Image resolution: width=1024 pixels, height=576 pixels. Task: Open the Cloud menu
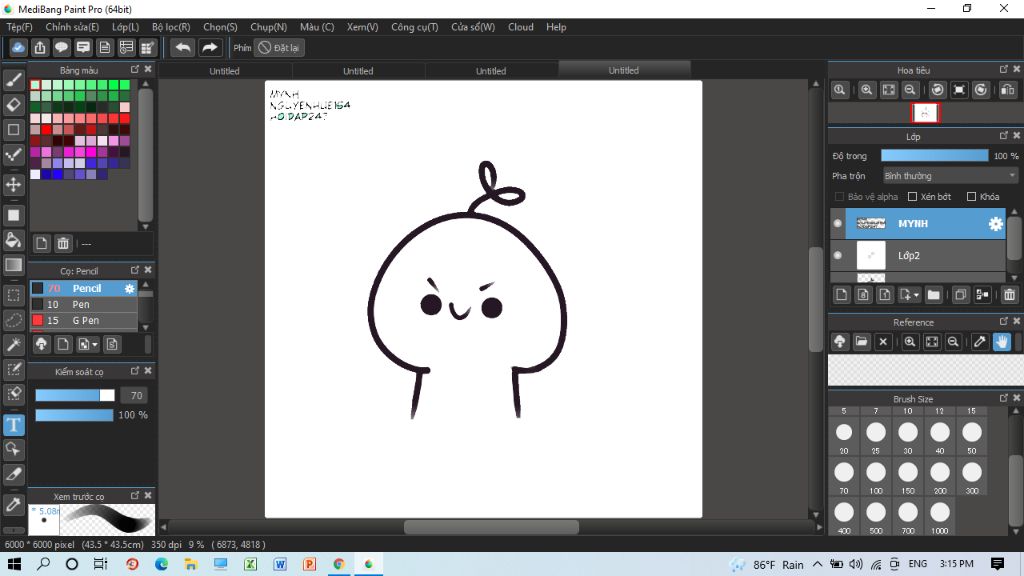(x=520, y=27)
